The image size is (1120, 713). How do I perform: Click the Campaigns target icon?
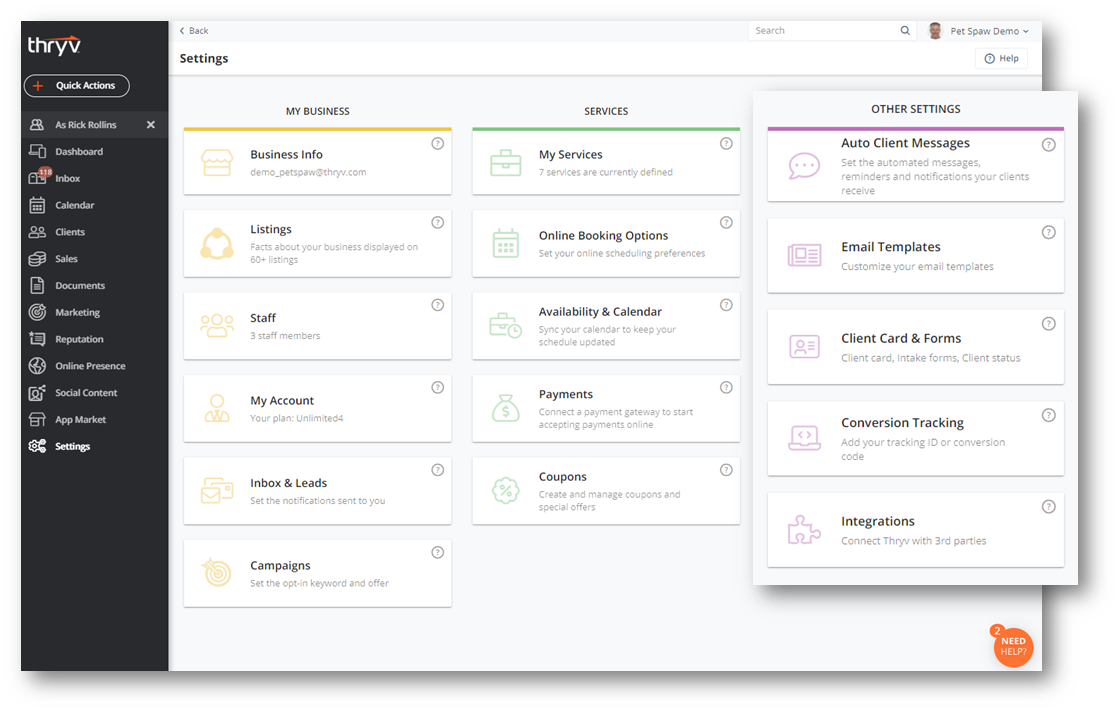[217, 572]
